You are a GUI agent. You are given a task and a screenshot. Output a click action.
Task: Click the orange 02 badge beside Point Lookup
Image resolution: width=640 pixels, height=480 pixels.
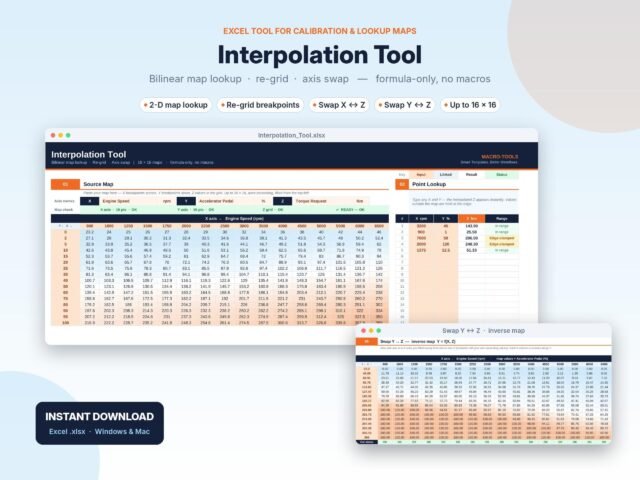click(402, 184)
